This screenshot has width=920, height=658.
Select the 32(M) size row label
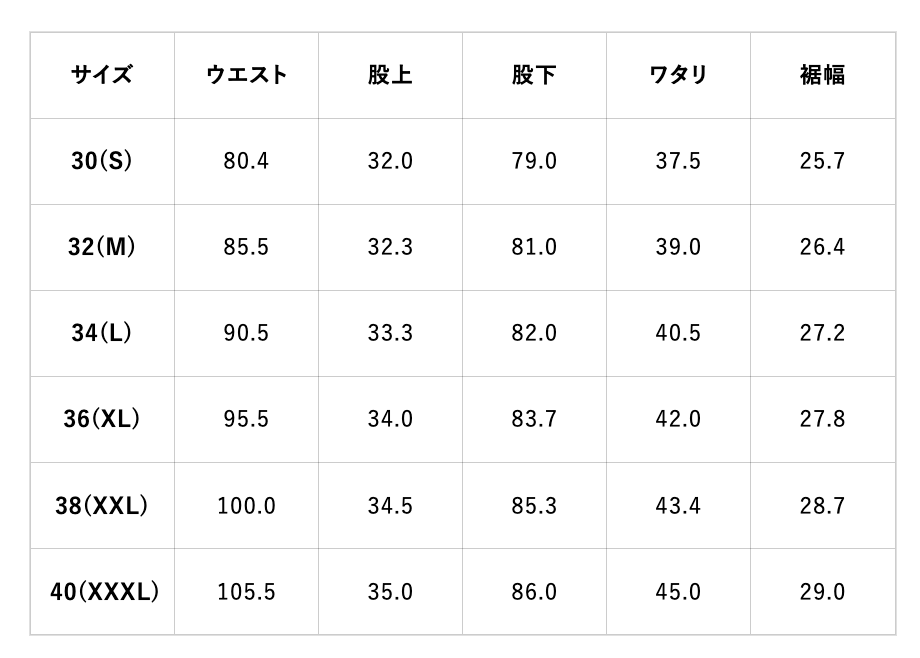point(102,247)
